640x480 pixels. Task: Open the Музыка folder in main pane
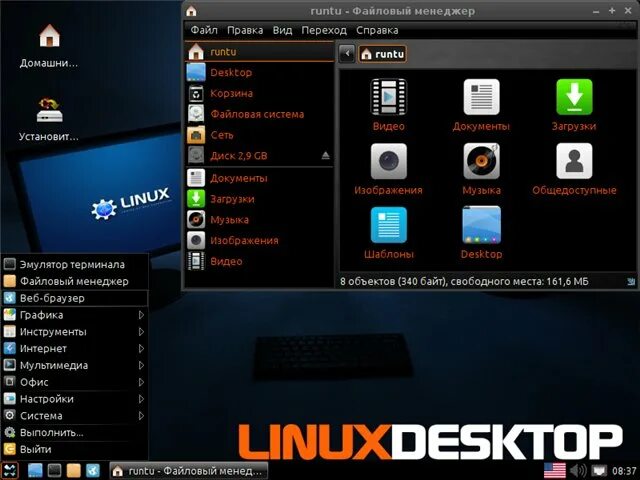pos(481,169)
